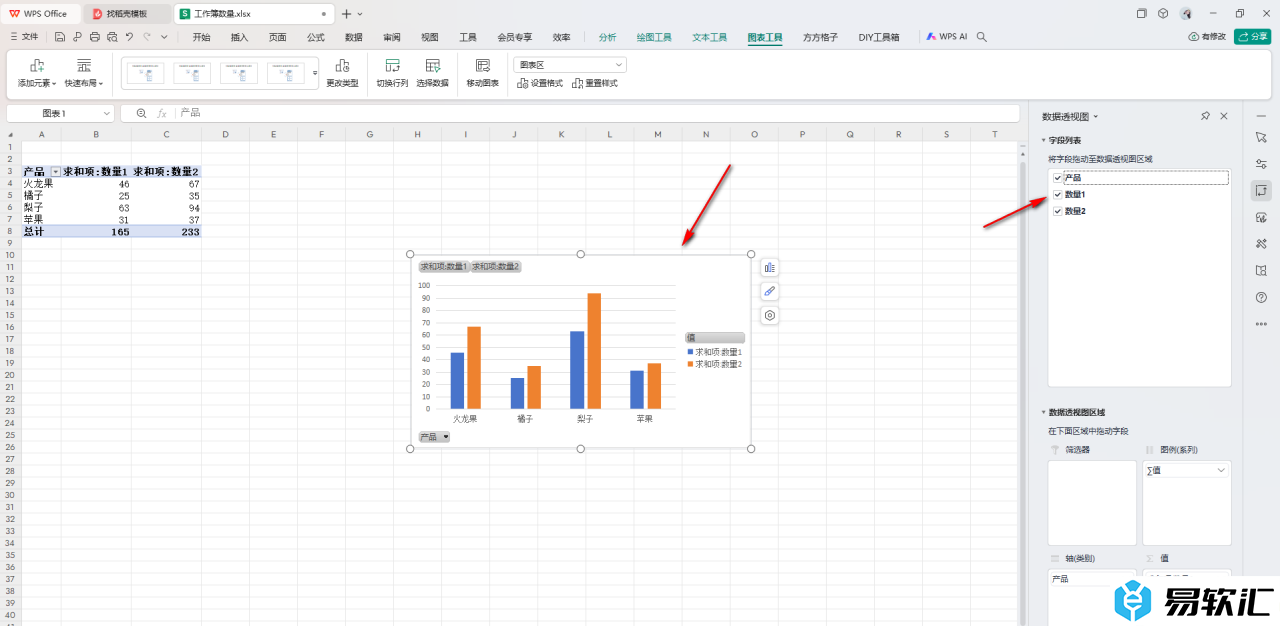
Task: Click the user avatar icon in title bar
Action: click(1186, 14)
